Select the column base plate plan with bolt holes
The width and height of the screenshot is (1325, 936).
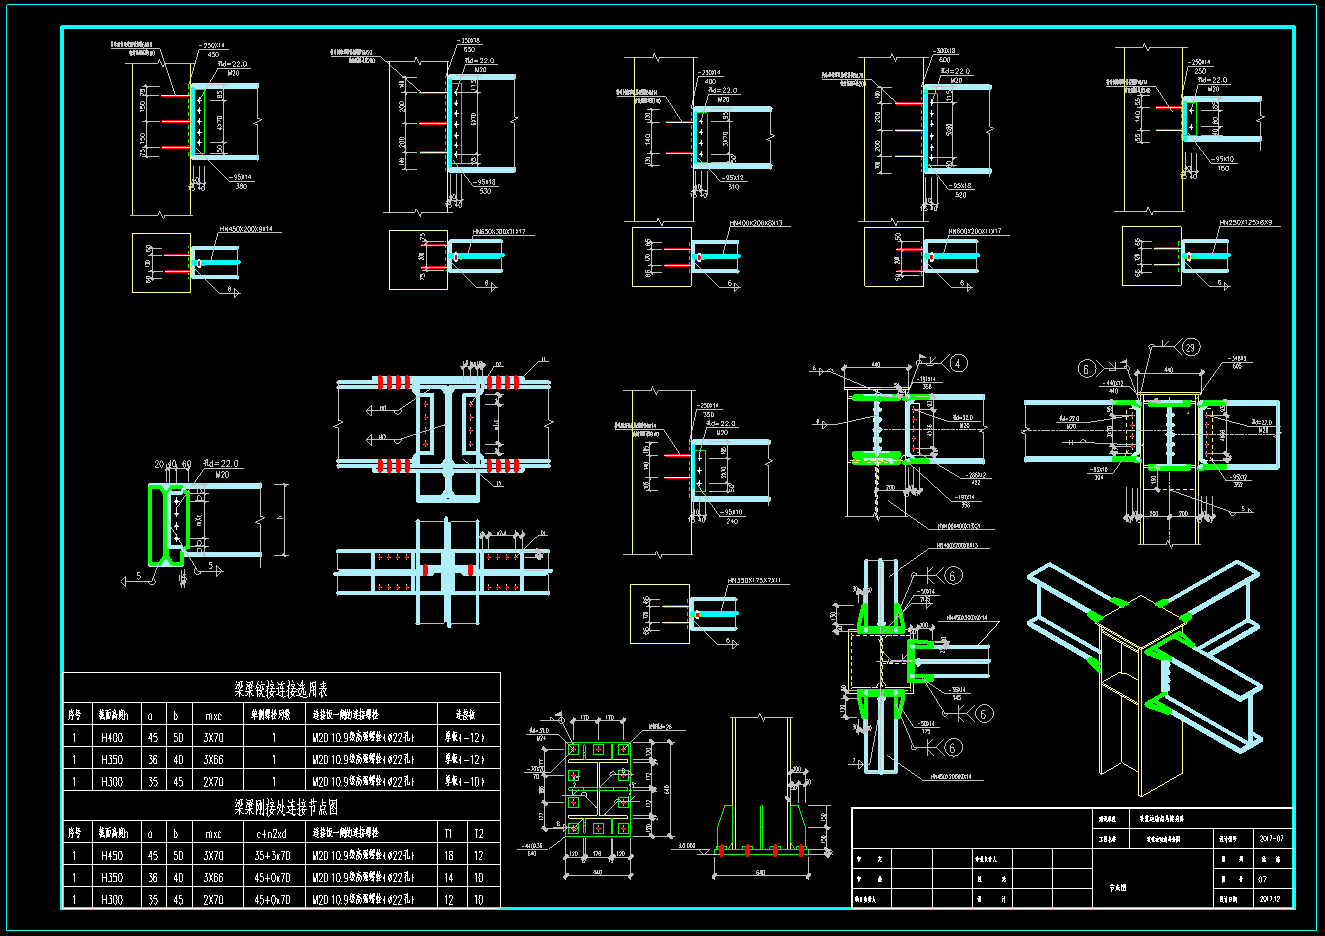click(598, 790)
